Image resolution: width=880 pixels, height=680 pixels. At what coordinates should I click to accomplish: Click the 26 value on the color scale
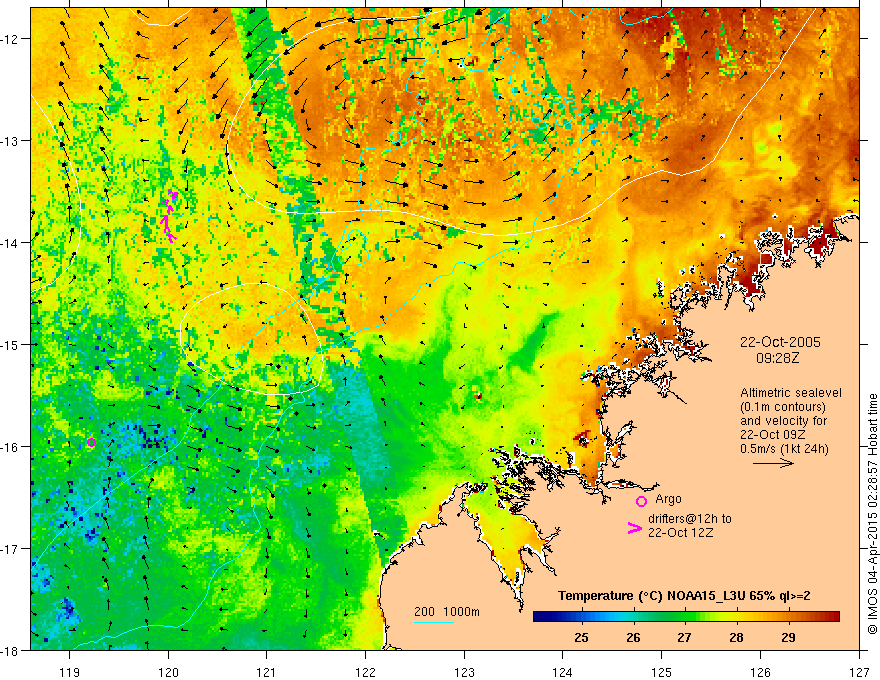tap(633, 637)
